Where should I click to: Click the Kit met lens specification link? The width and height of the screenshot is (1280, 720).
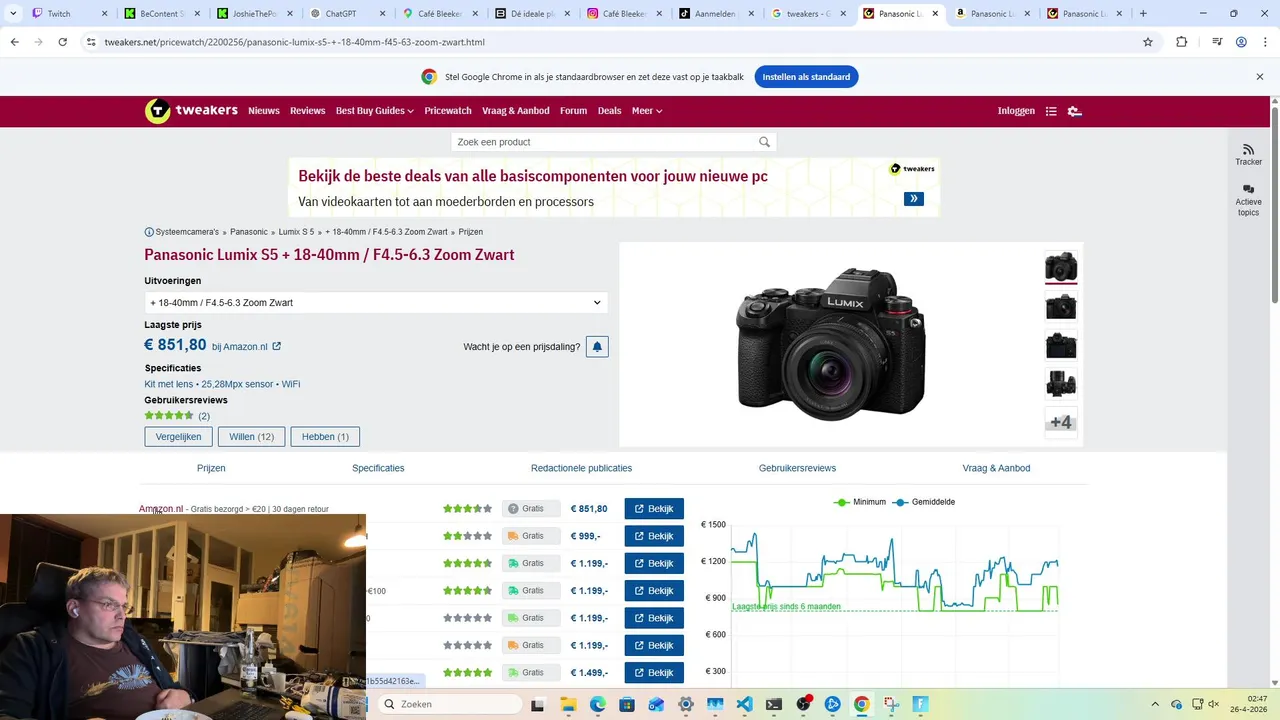tap(169, 384)
